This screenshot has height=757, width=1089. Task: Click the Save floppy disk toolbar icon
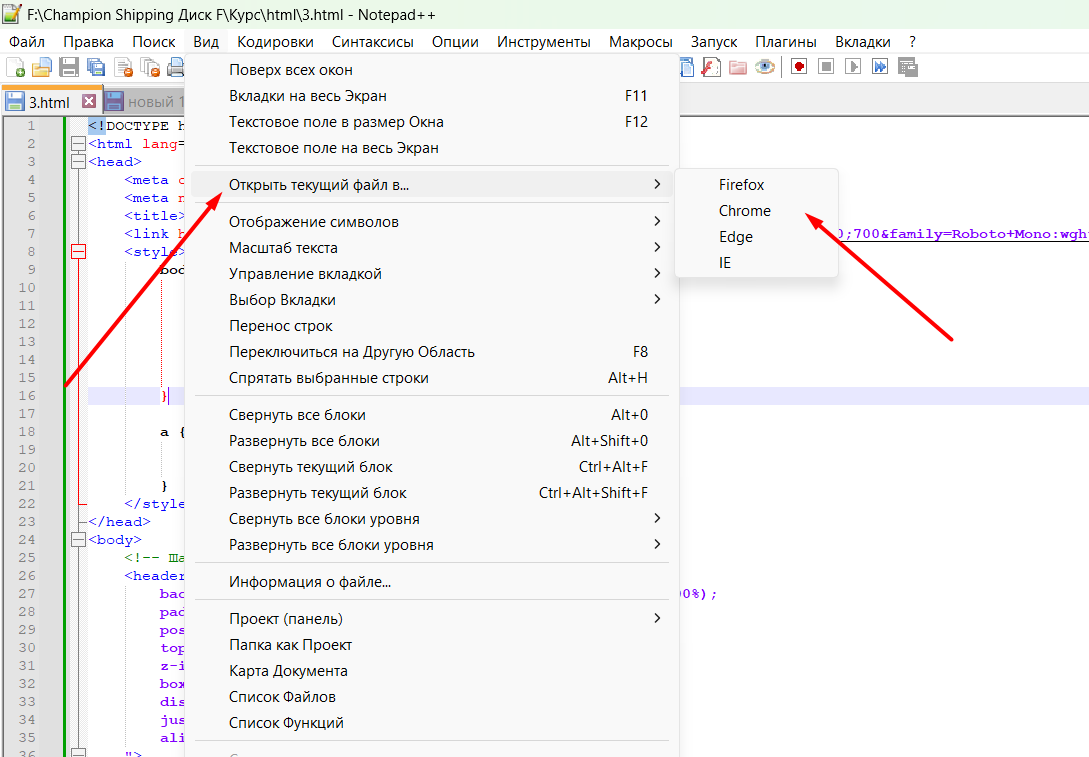pyautogui.click(x=69, y=67)
